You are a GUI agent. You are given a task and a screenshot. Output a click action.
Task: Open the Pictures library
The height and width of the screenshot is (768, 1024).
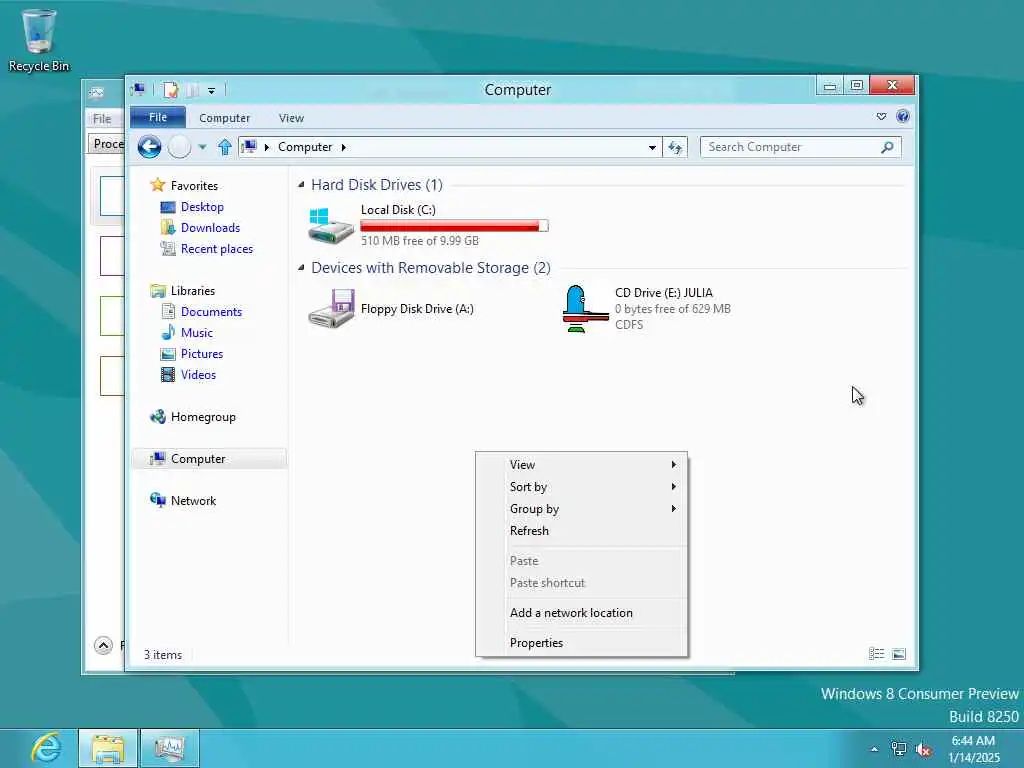(202, 353)
